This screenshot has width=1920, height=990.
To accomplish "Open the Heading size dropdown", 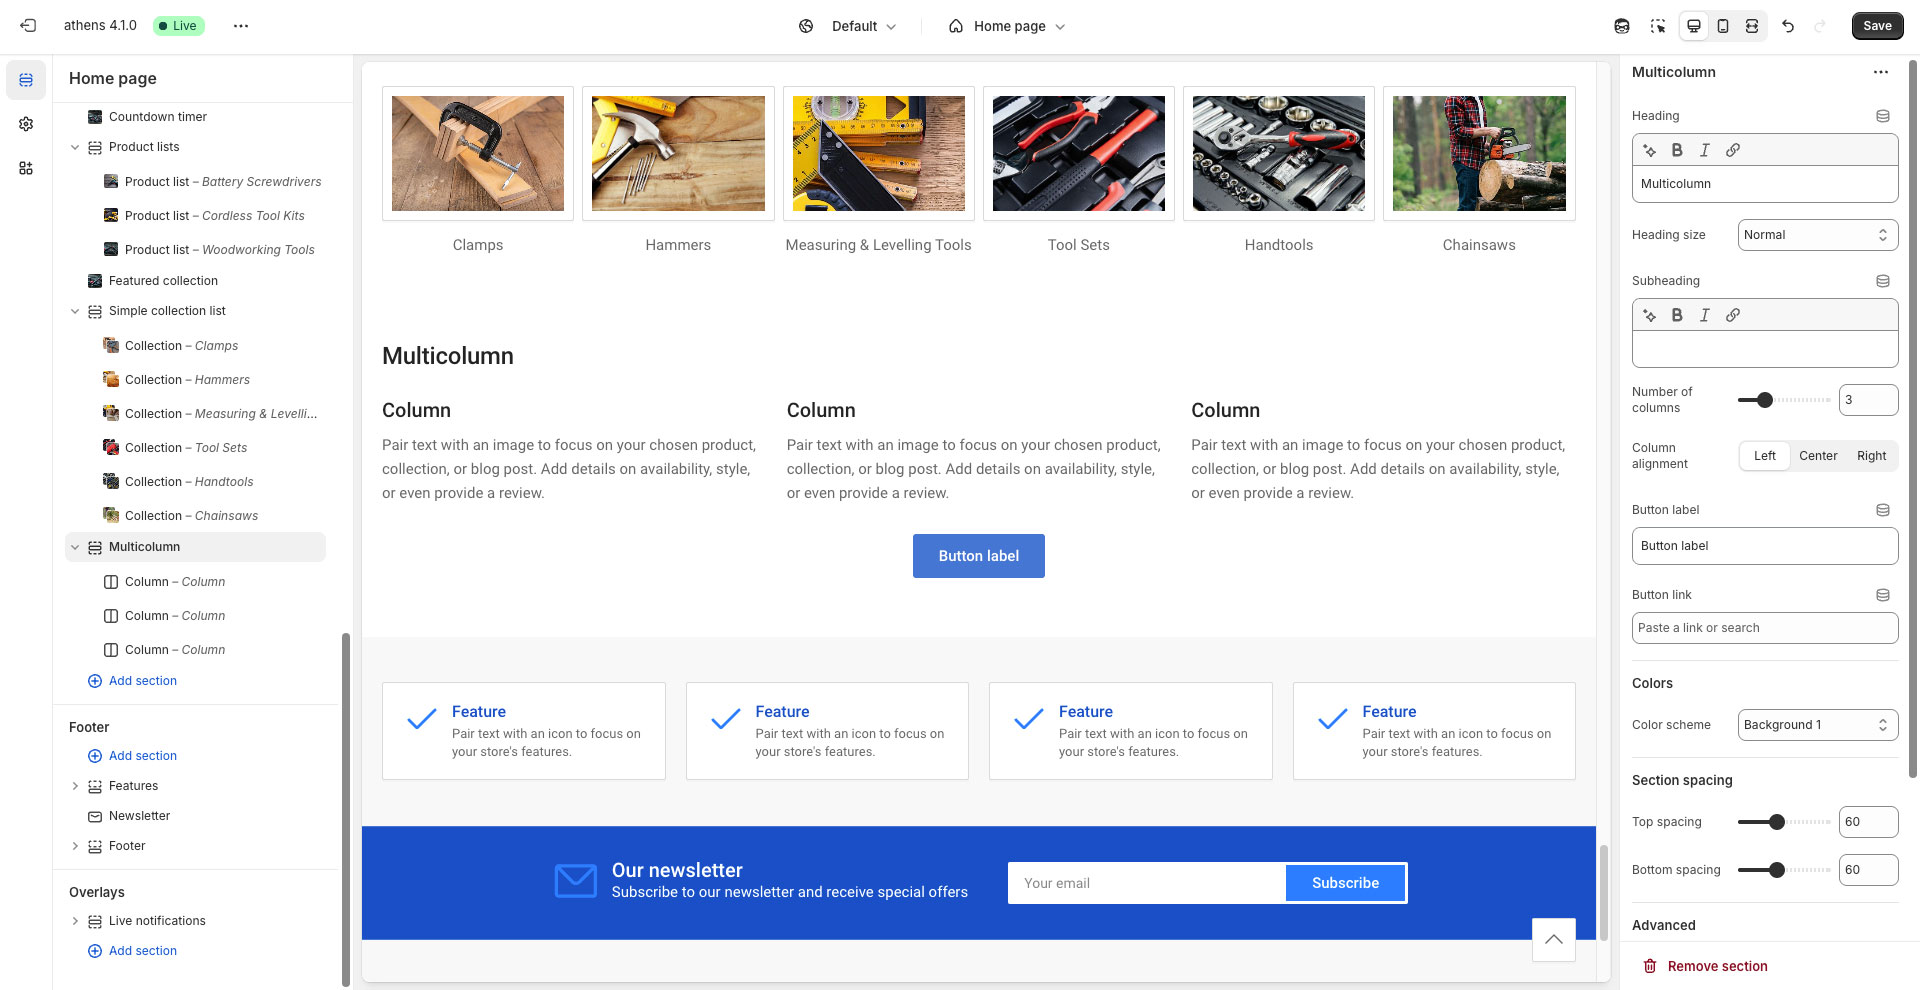I will click(x=1817, y=235).
